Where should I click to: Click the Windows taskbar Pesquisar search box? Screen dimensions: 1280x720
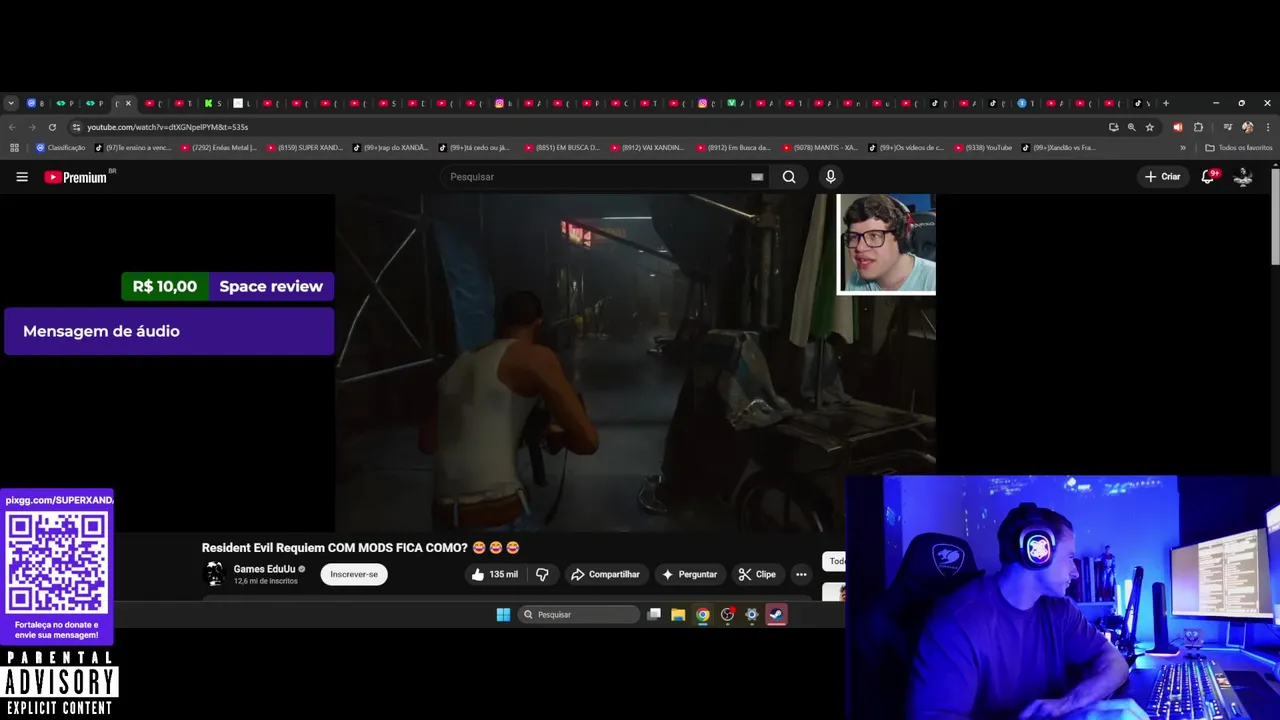click(x=579, y=615)
